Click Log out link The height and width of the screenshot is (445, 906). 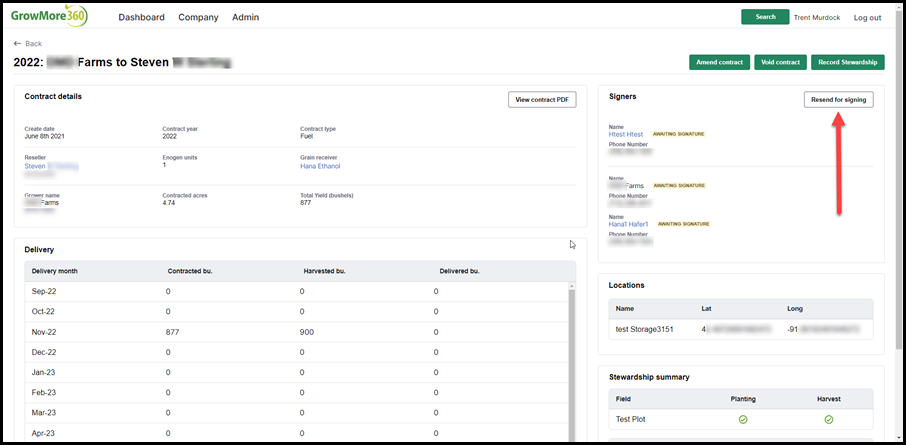tap(867, 18)
